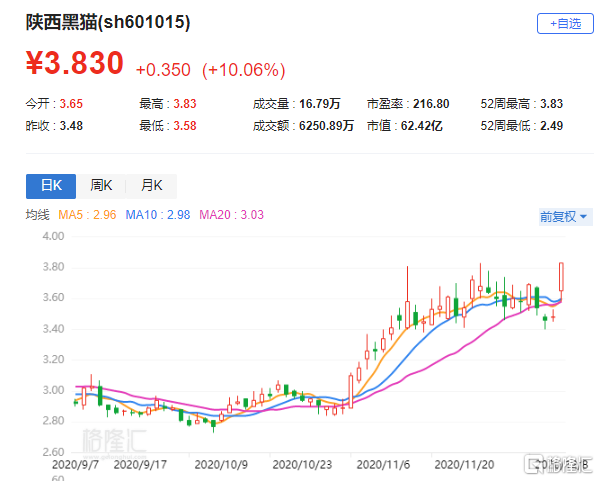This screenshot has height=481, width=599.
Task: Click the 2020/11/6 date axis label
Action: 383,465
